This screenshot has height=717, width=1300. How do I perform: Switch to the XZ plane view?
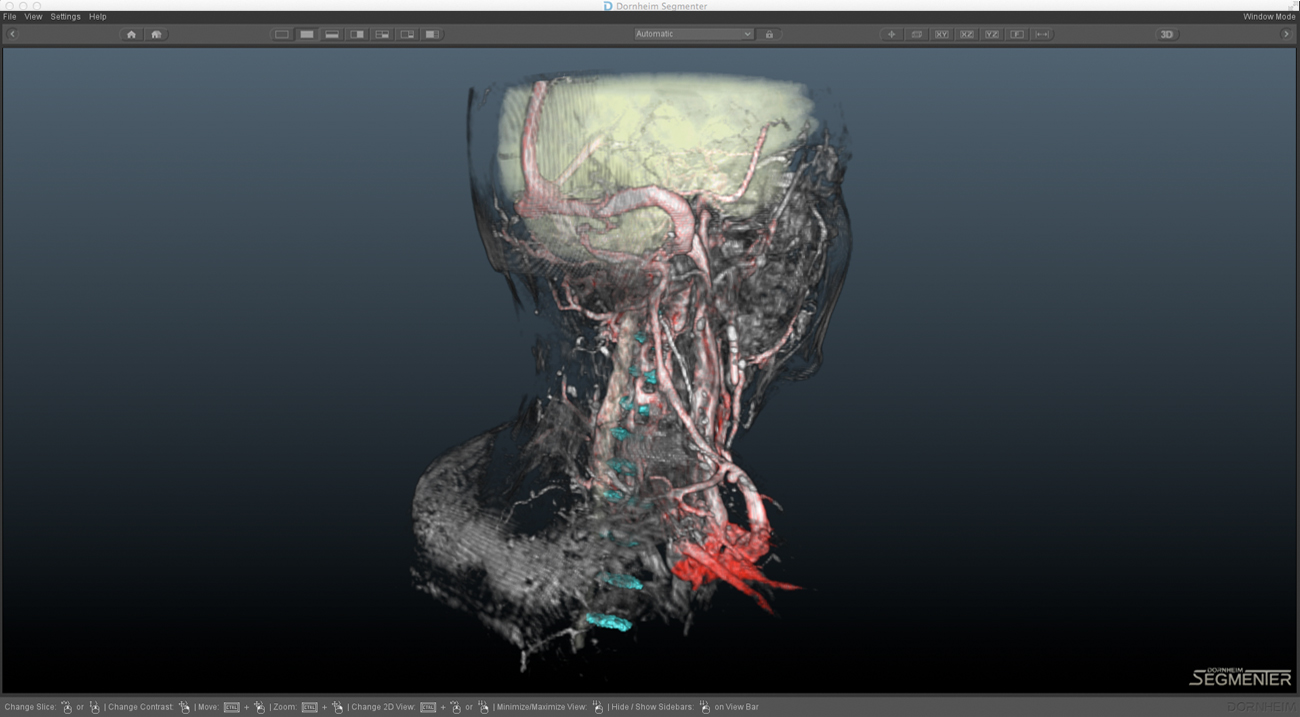pyautogui.click(x=967, y=34)
